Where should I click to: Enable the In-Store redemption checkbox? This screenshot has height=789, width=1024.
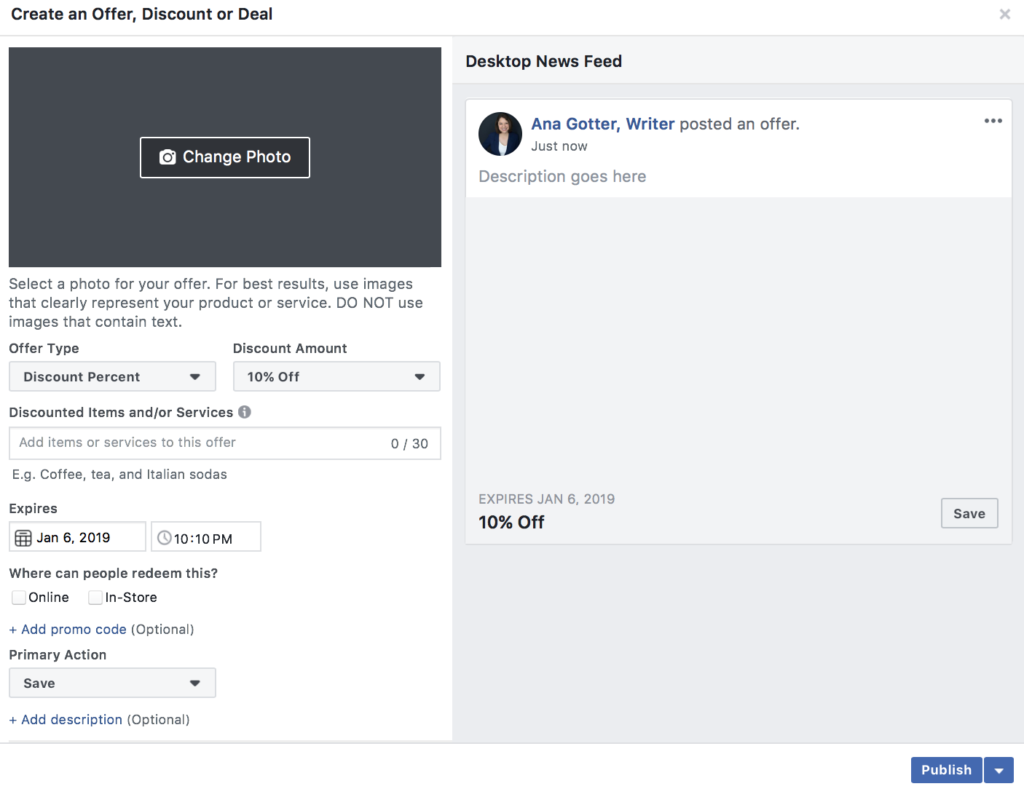95,597
